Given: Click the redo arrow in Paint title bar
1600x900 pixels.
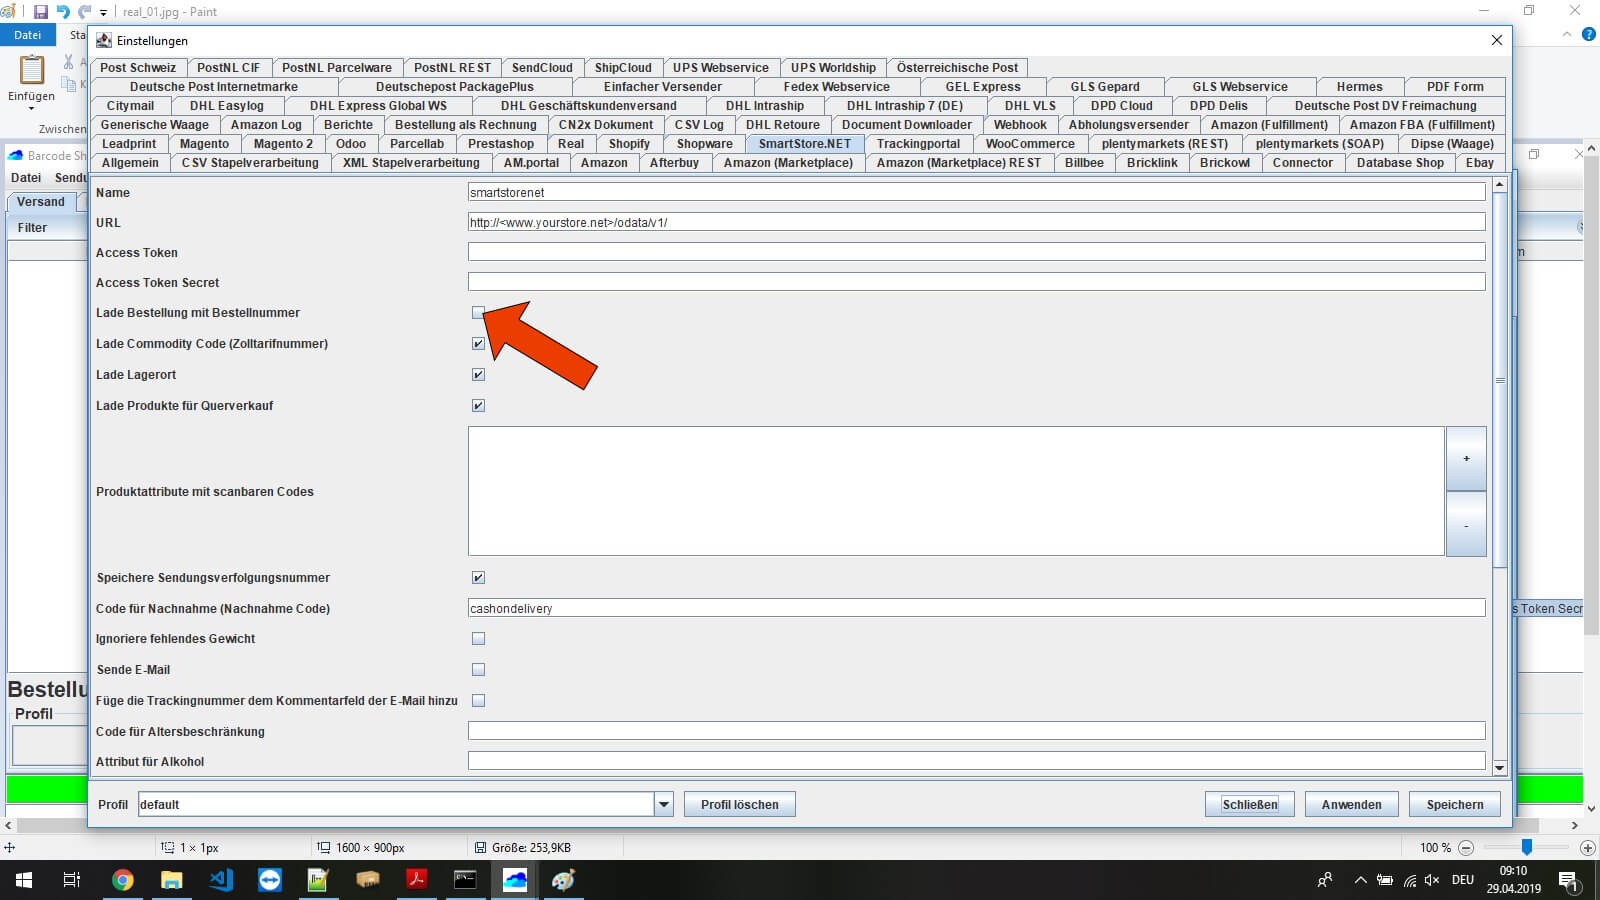Looking at the screenshot, I should tap(85, 12).
